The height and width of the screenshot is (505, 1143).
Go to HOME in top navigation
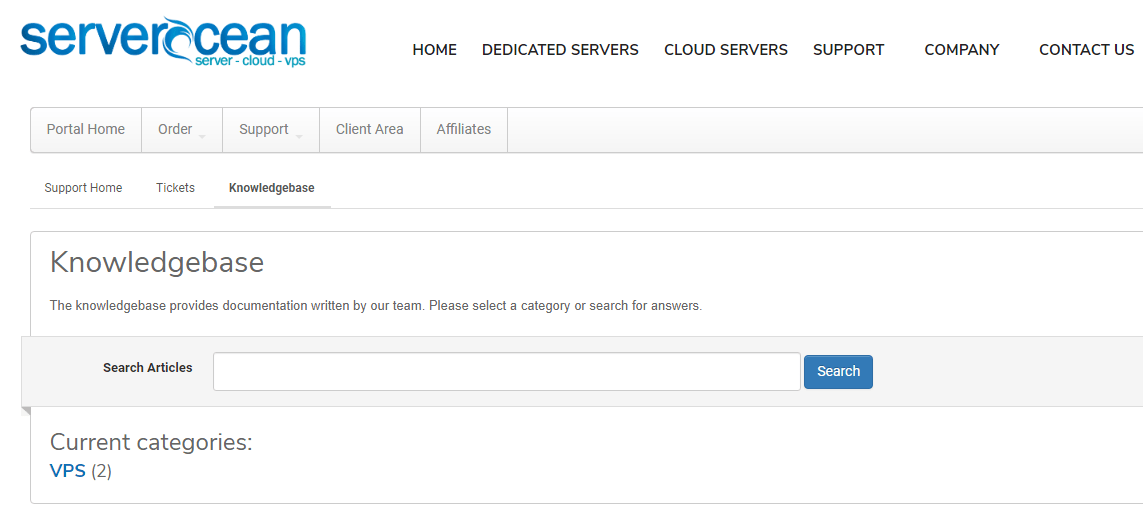434,50
